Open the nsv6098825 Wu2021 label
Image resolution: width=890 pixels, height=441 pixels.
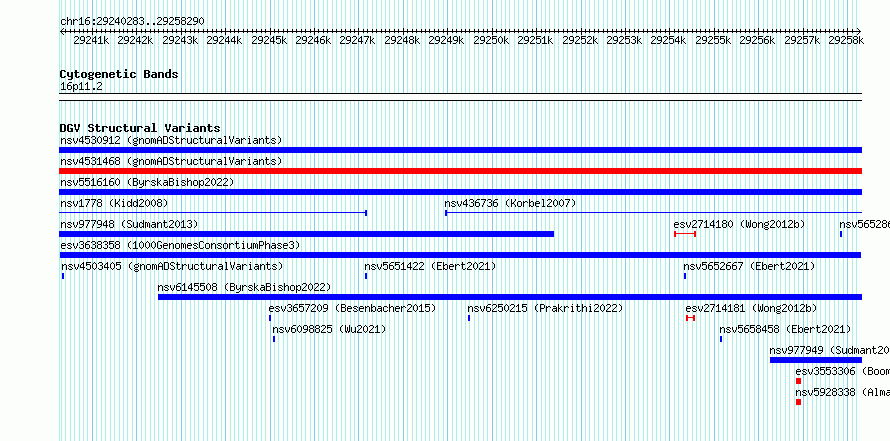(329, 329)
